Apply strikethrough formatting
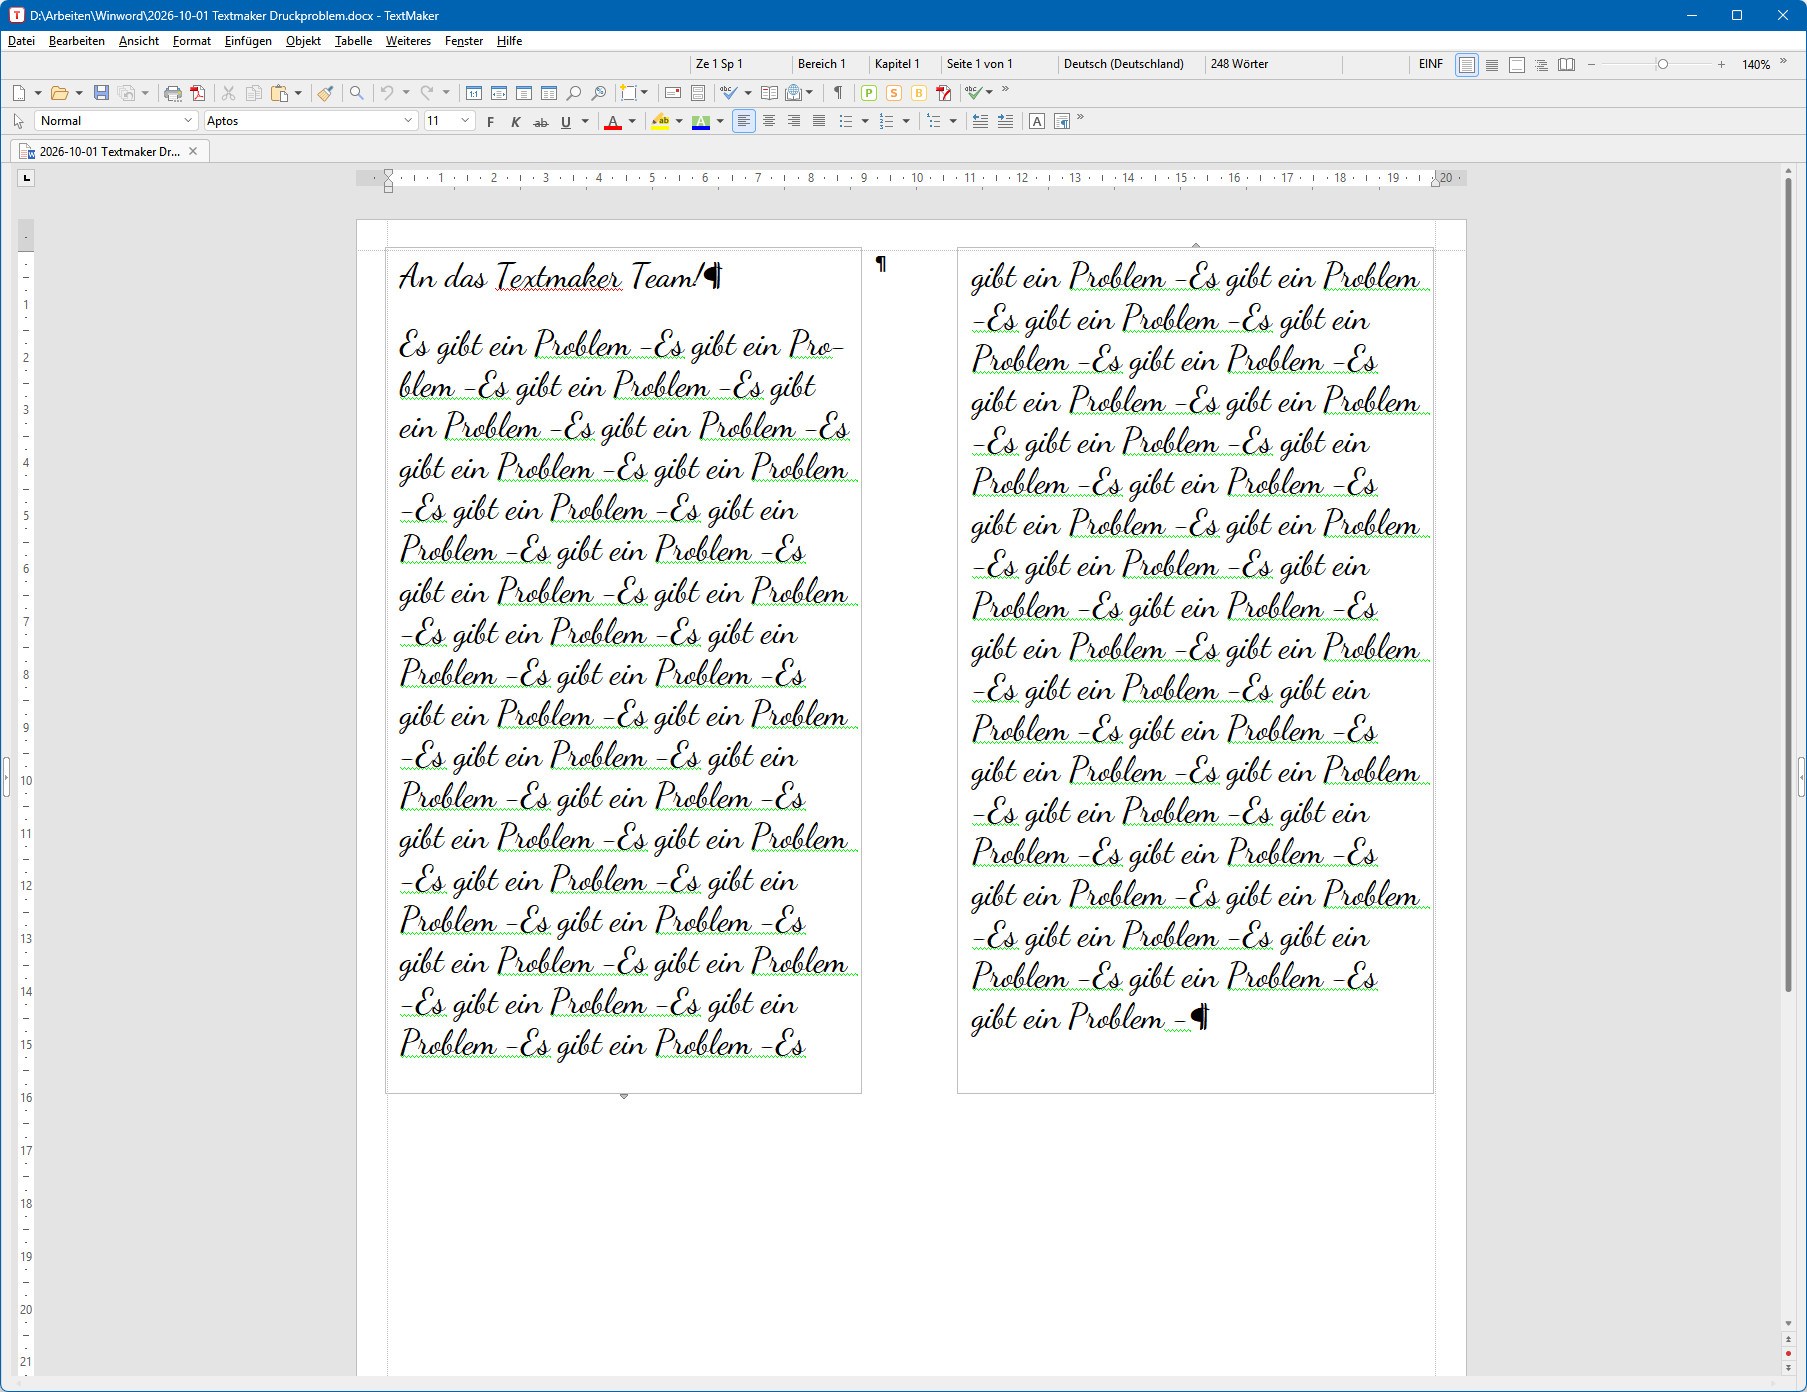This screenshot has width=1807, height=1392. [x=541, y=122]
